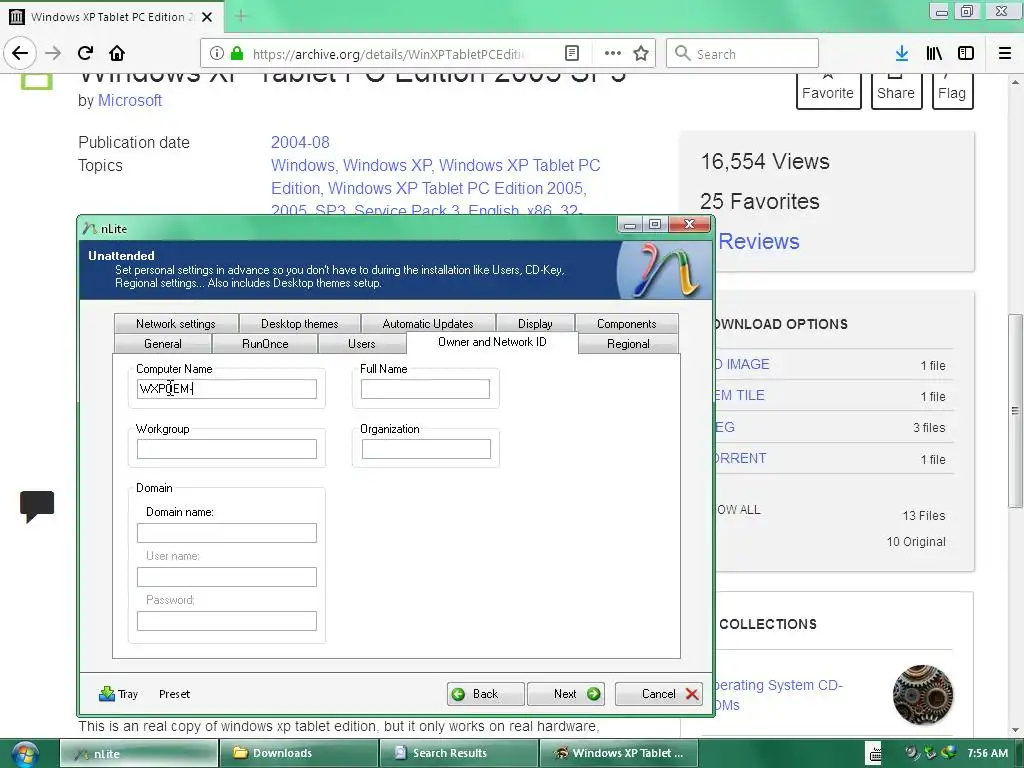Open the TORRENT download option
Viewport: 1024px width, 768px height.
[x=740, y=458]
